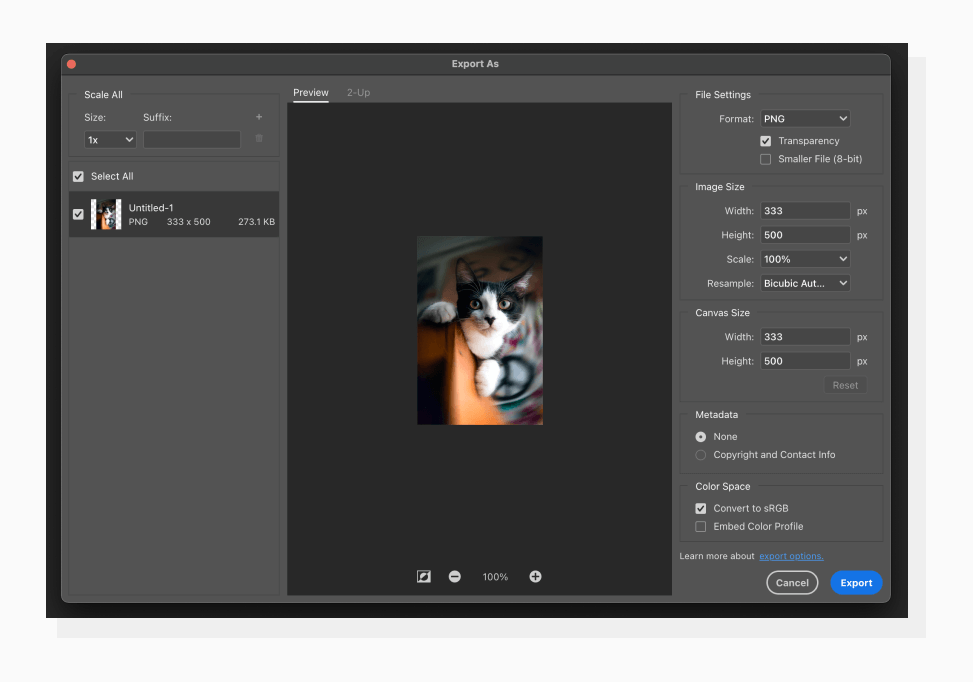This screenshot has height=682, width=973.
Task: Select the Preview tab
Action: coord(310,92)
